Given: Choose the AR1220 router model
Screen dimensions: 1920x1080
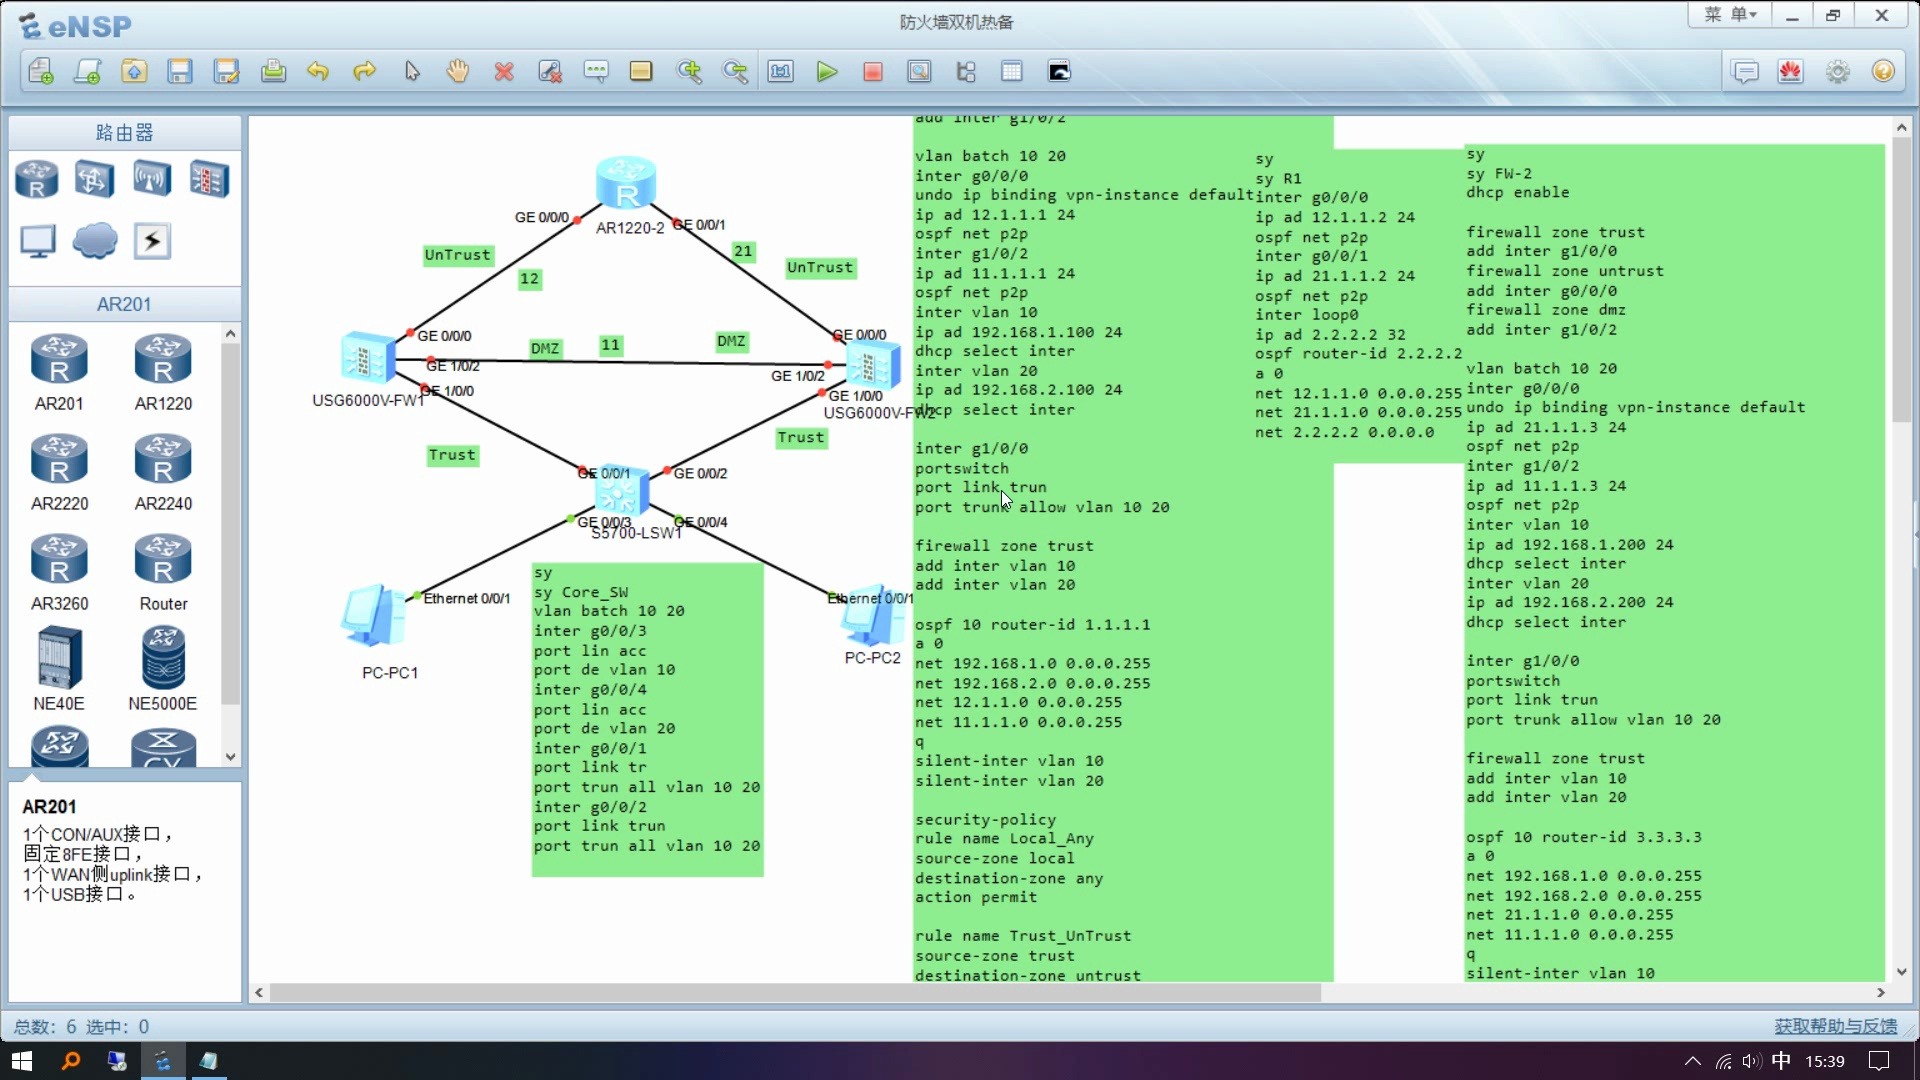Looking at the screenshot, I should [x=163, y=373].
